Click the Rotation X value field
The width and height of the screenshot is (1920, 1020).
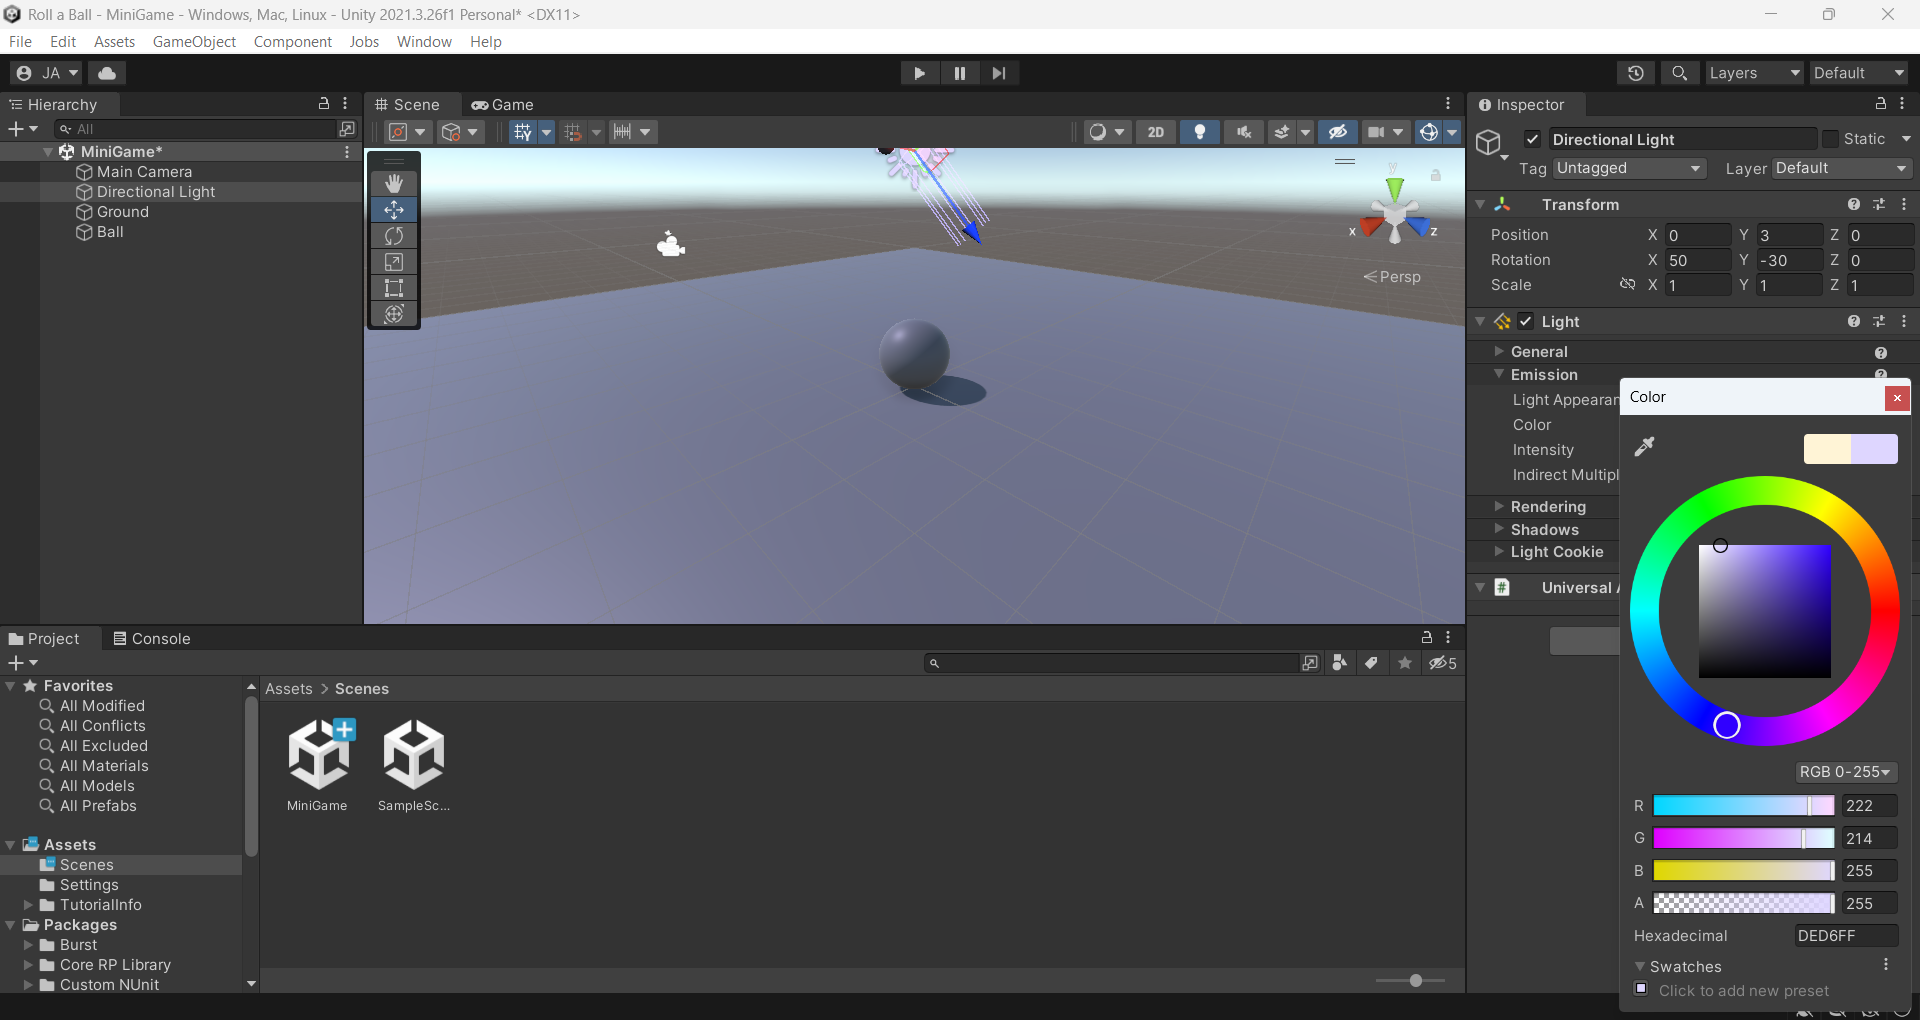pyautogui.click(x=1698, y=260)
